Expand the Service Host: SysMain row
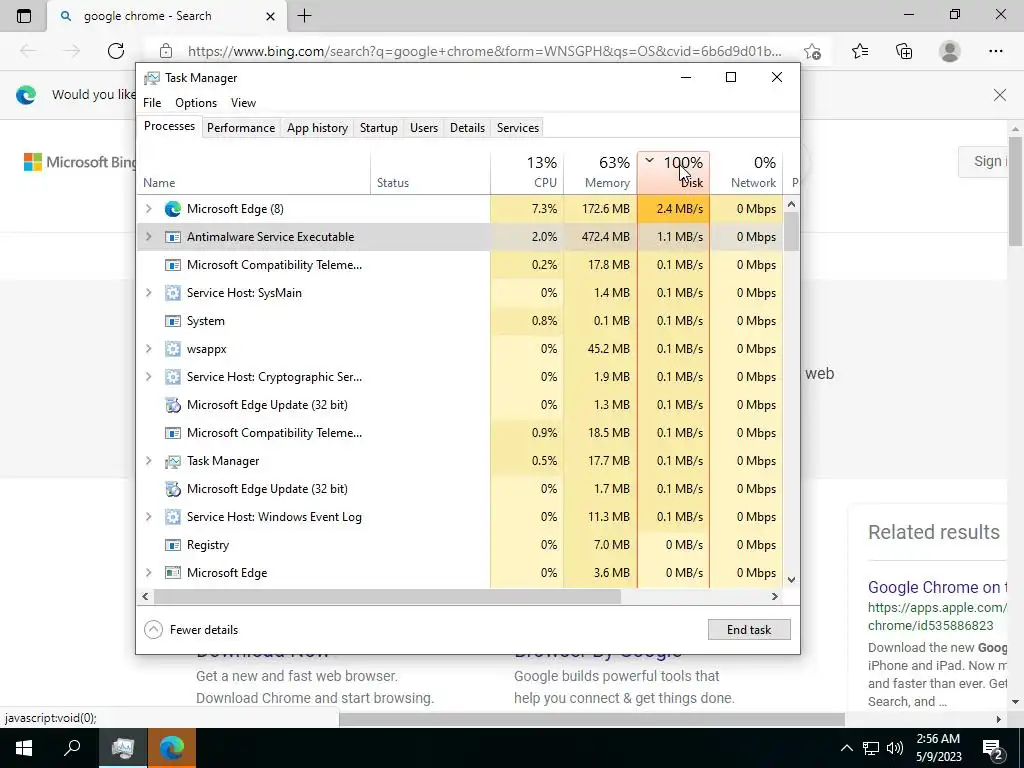 point(148,293)
